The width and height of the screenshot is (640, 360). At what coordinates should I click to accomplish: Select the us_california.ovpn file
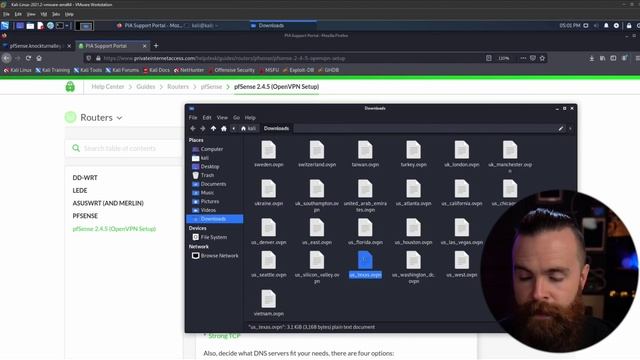(462, 193)
